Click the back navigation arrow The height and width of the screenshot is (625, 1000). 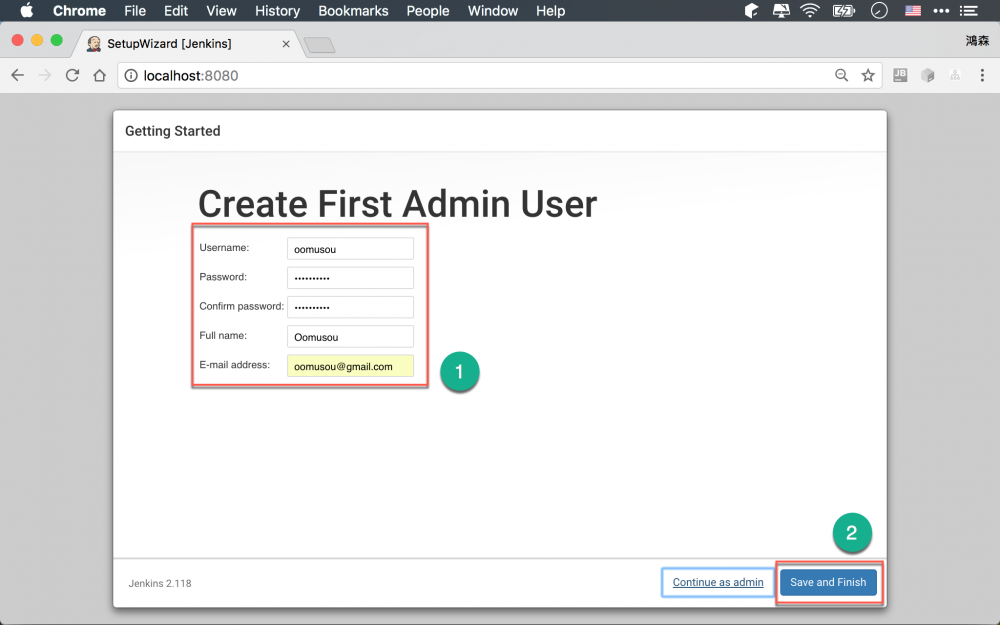(17, 75)
